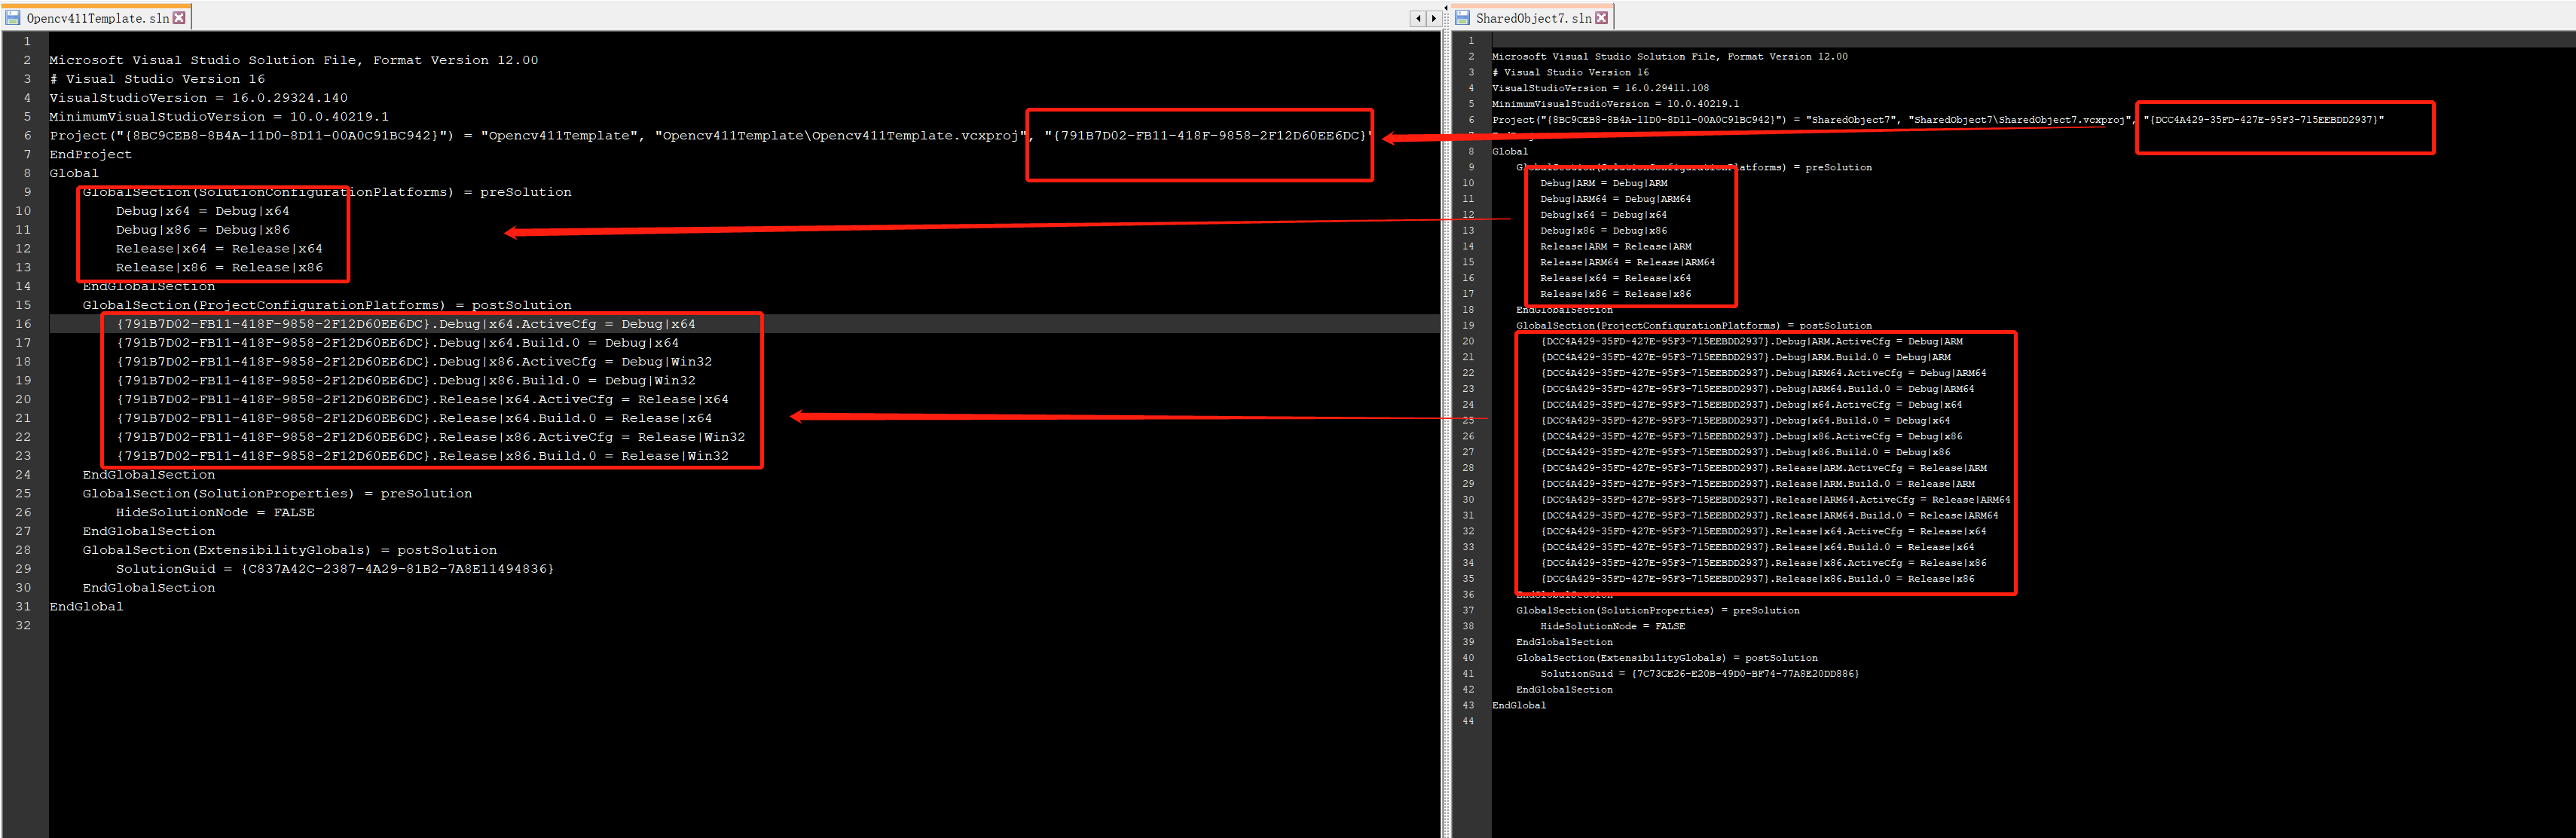Image resolution: width=2576 pixels, height=838 pixels.
Task: Click line number 16 in the left editor margin
Action: tap(23, 324)
